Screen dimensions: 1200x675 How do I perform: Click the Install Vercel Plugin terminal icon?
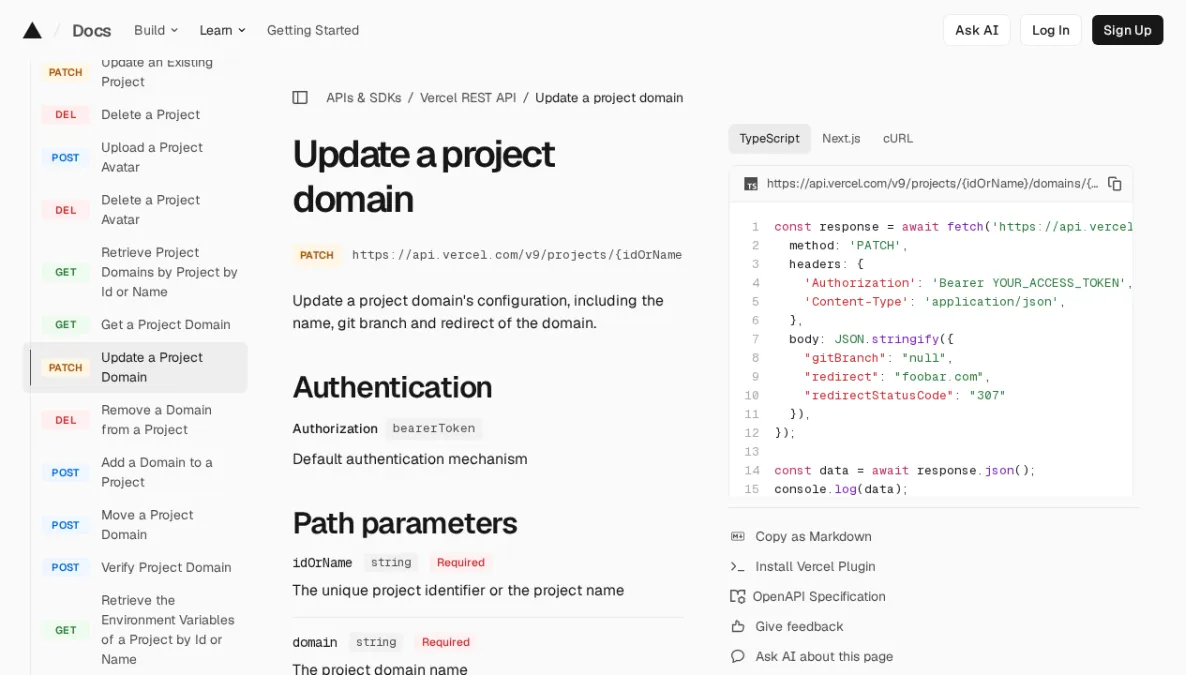[x=738, y=567]
